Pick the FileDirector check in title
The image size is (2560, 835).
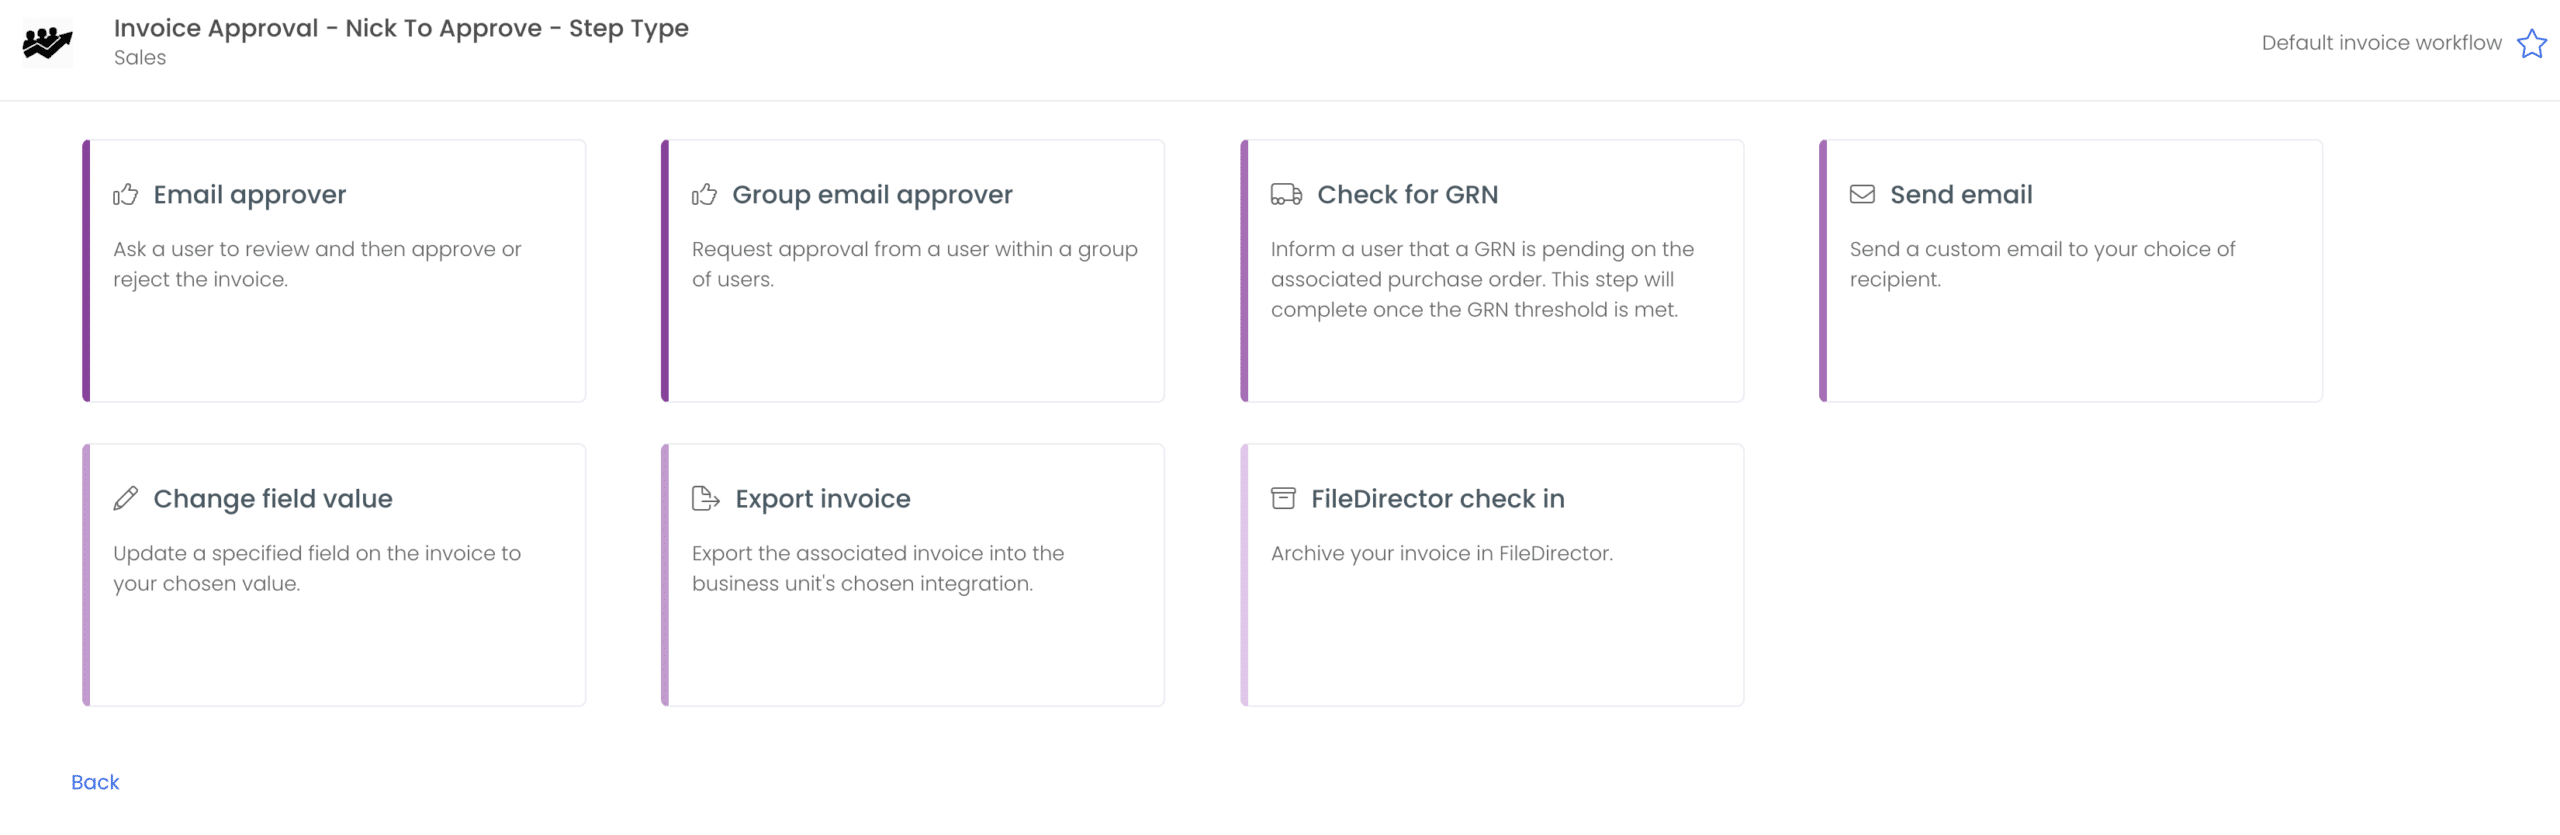tap(1437, 498)
